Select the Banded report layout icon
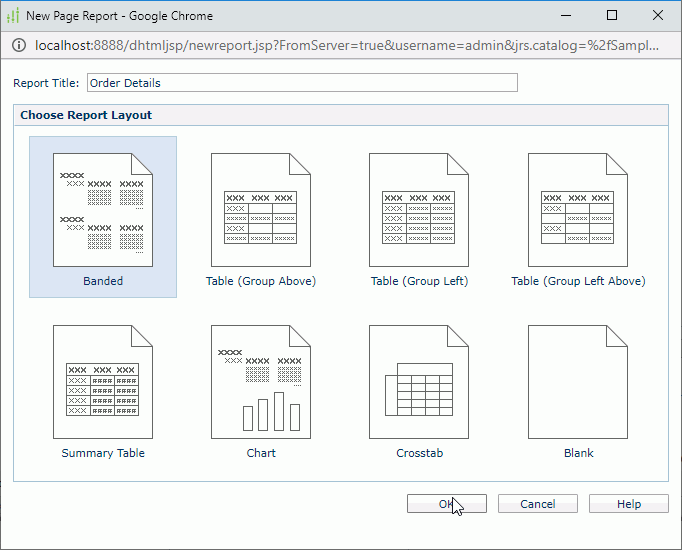This screenshot has height=550, width=682. (103, 210)
